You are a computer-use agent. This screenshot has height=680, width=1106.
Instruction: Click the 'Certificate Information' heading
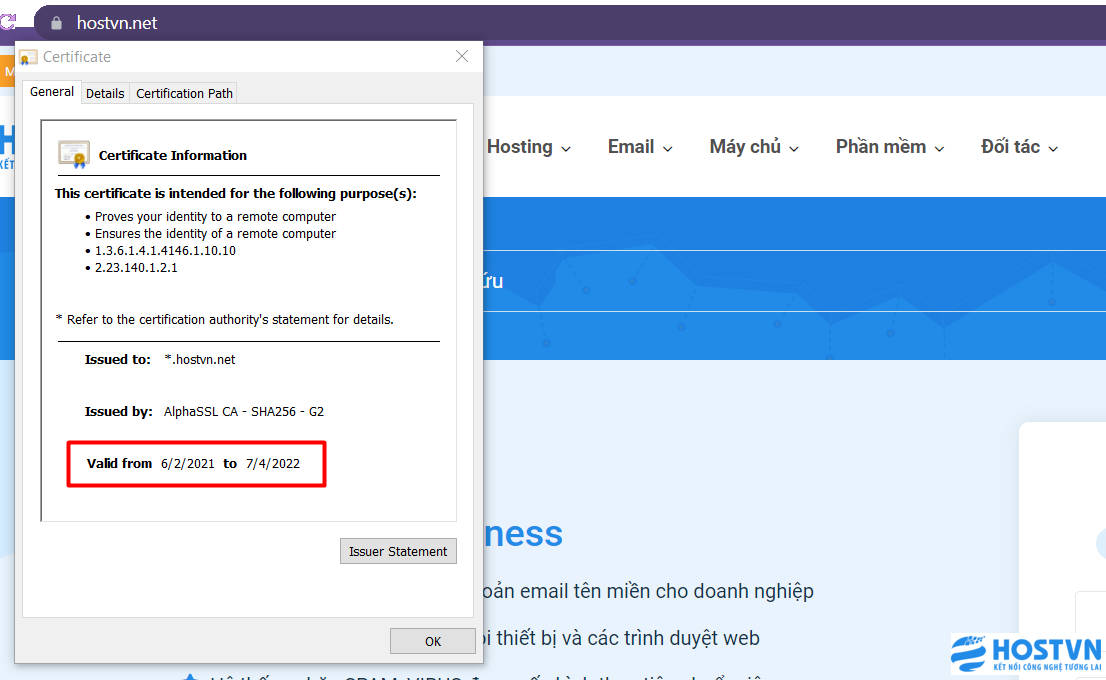click(x=173, y=155)
